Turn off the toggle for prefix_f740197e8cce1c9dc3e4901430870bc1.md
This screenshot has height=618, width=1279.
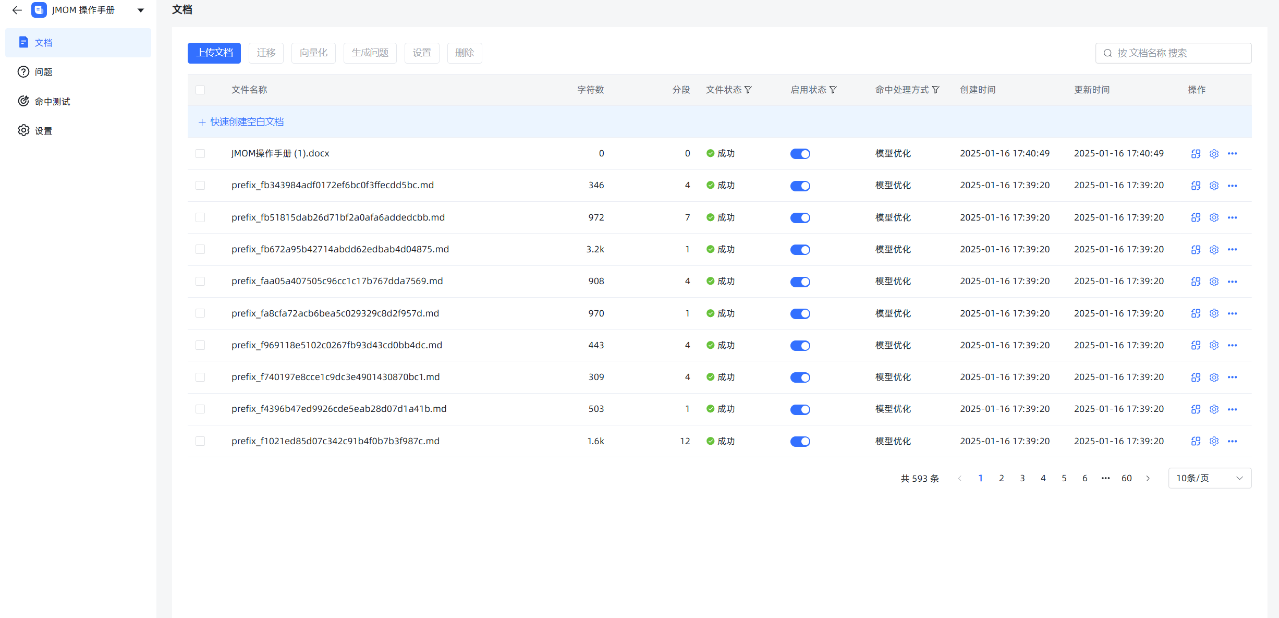[x=800, y=378]
